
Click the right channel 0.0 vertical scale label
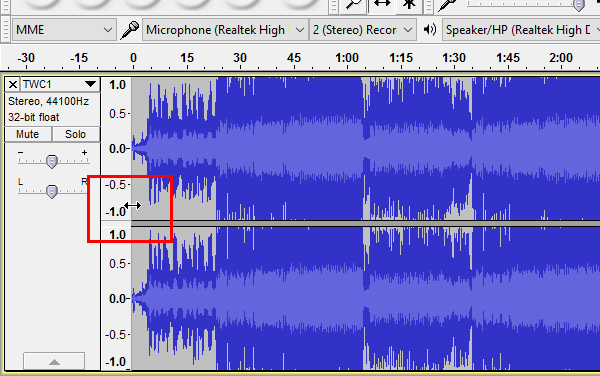point(117,298)
